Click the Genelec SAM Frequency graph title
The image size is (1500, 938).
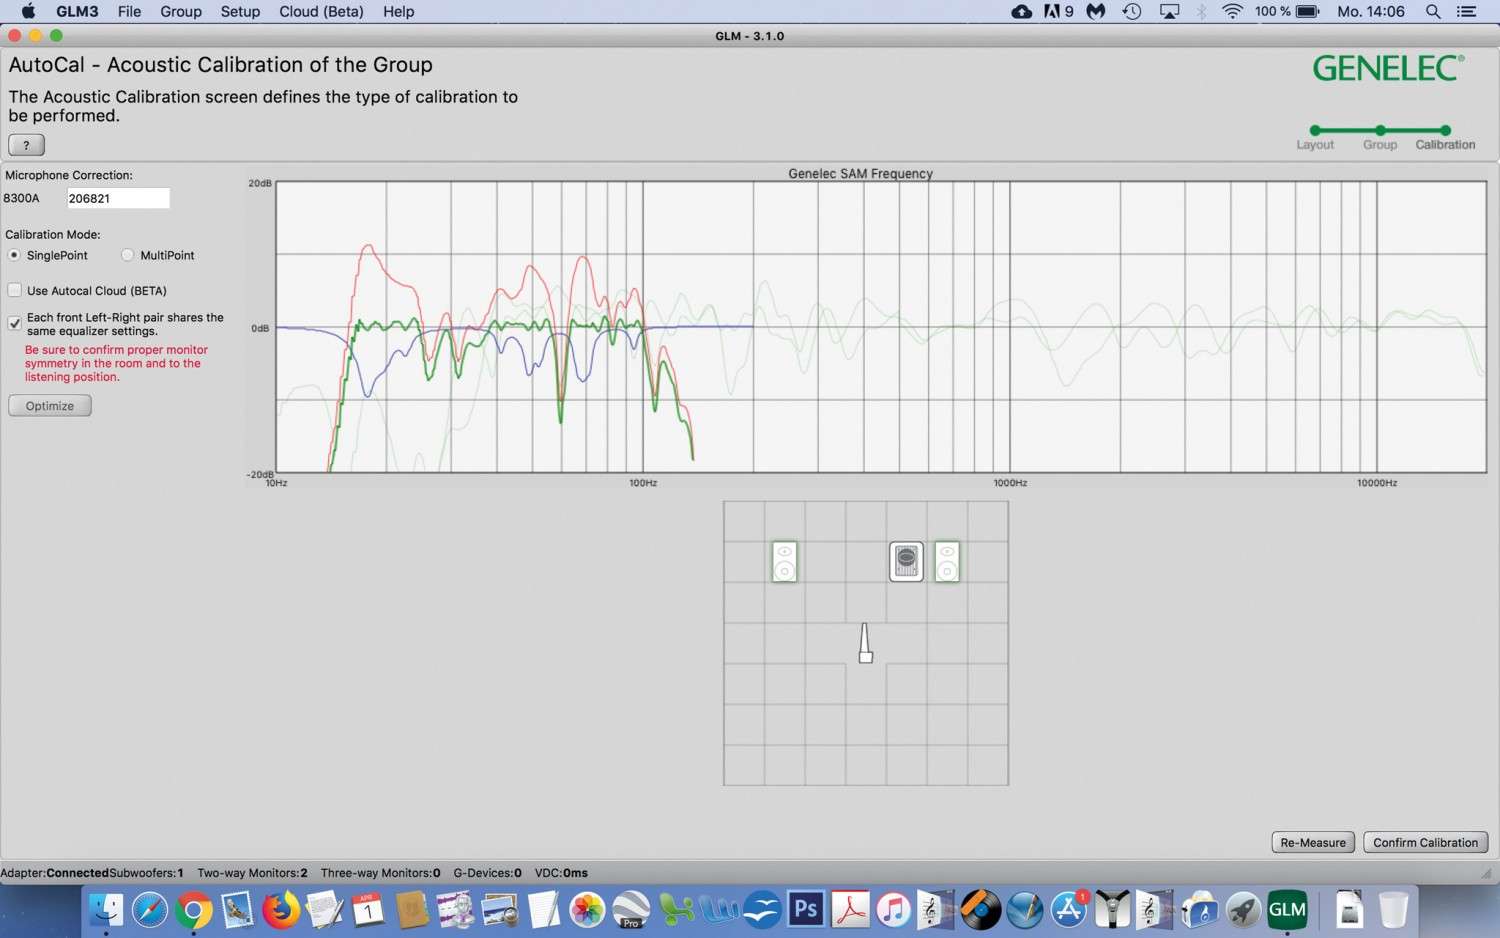(860, 173)
